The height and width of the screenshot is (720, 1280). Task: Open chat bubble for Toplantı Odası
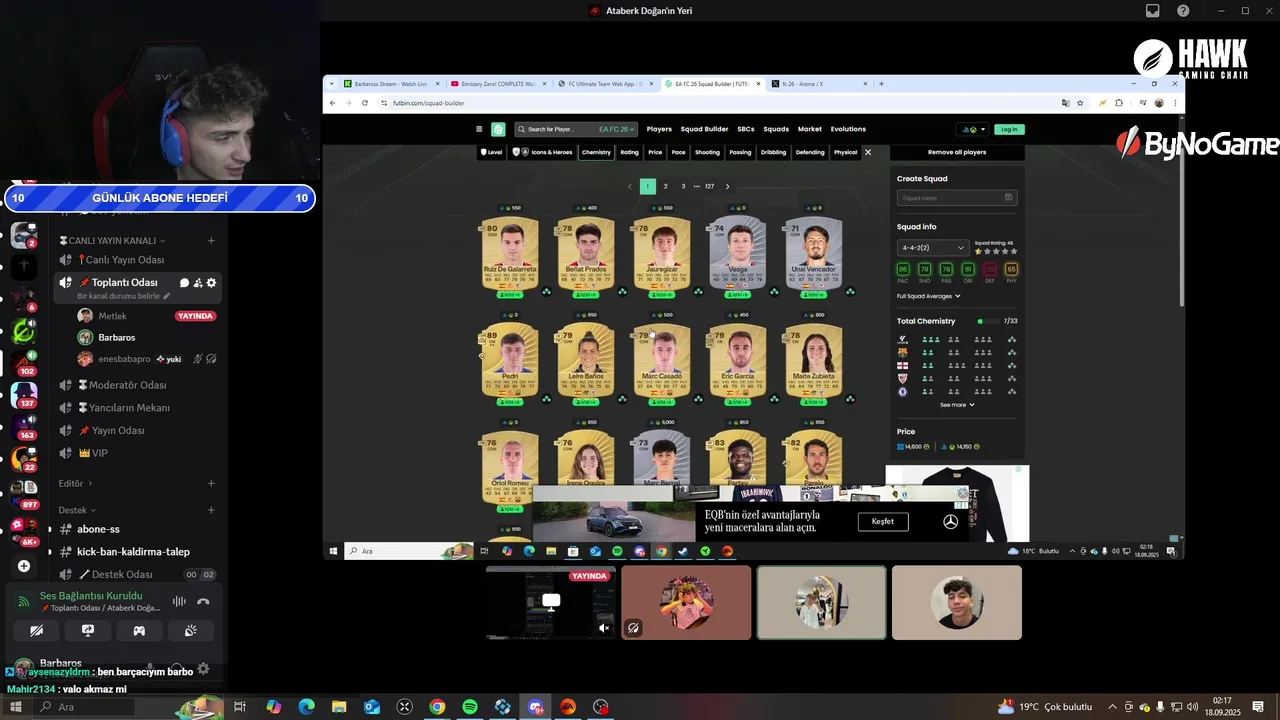pos(184,283)
